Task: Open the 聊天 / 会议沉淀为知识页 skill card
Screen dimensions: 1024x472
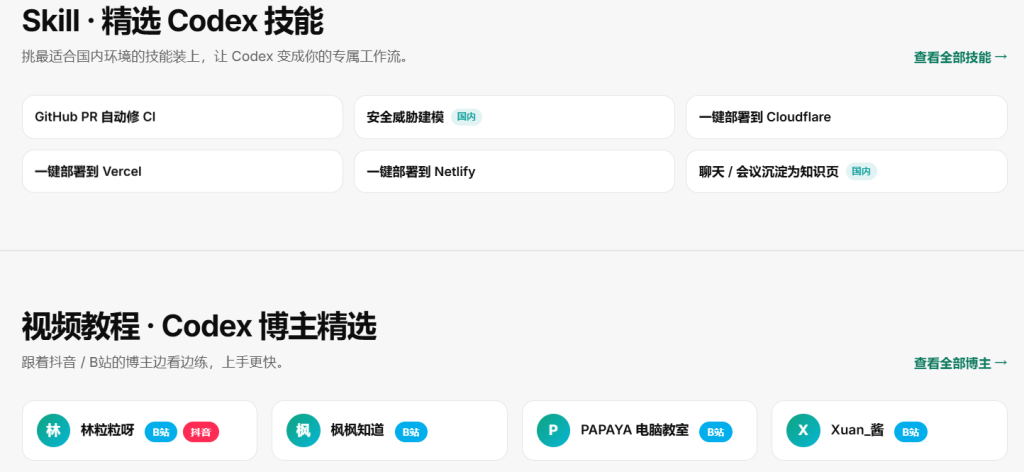Action: click(846, 172)
